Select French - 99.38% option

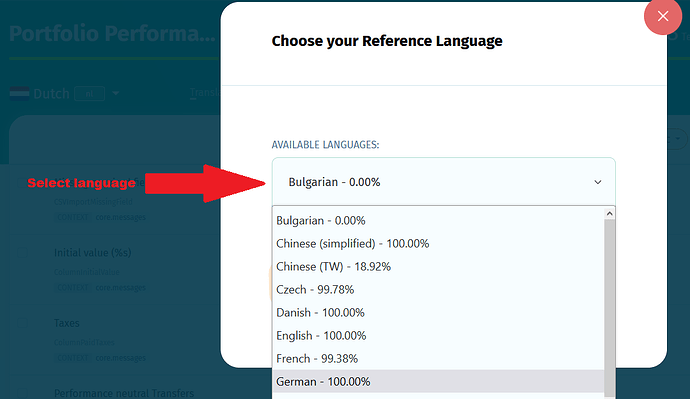pyautogui.click(x=438, y=359)
